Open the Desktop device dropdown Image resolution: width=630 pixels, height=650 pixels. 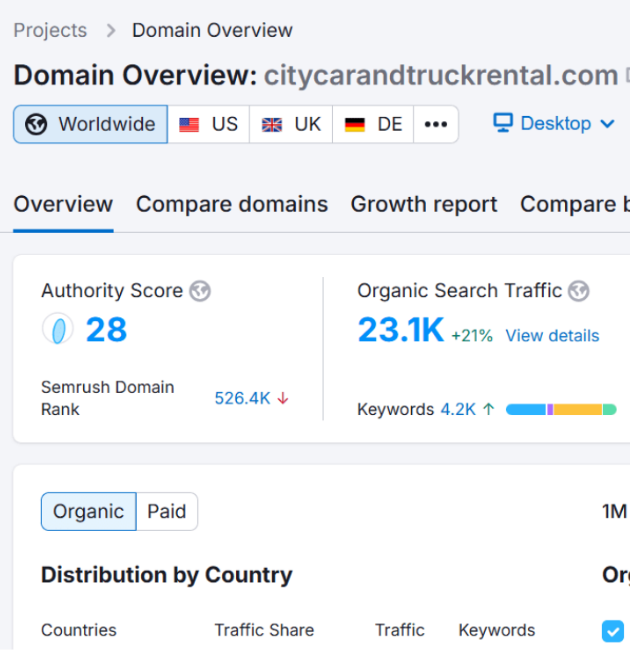click(554, 124)
